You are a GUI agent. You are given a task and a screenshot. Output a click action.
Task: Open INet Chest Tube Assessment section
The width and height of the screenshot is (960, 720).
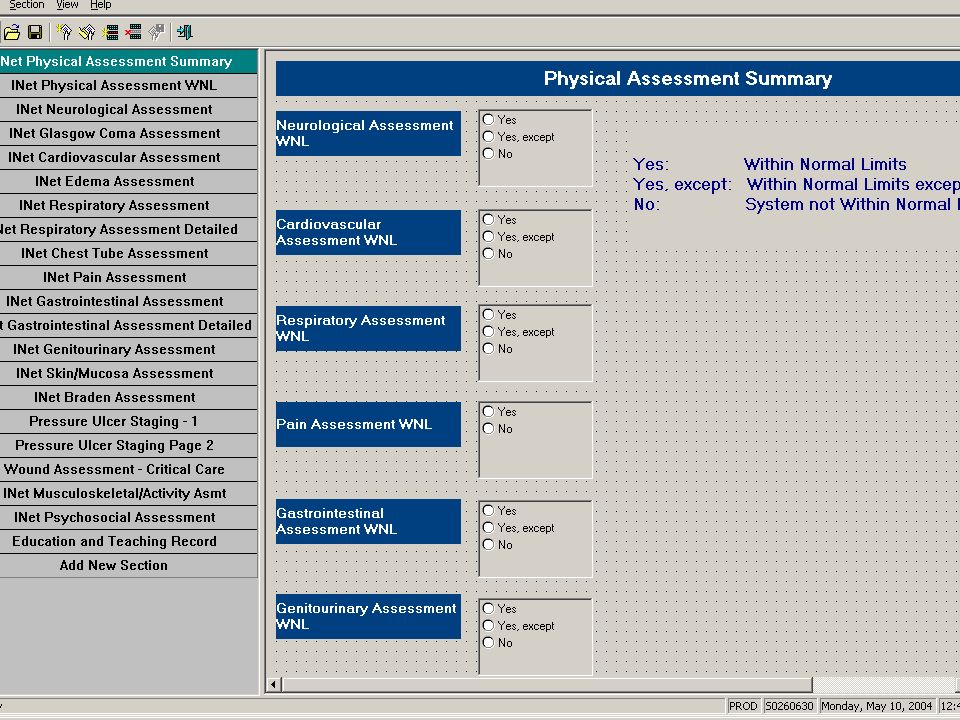[x=129, y=253]
